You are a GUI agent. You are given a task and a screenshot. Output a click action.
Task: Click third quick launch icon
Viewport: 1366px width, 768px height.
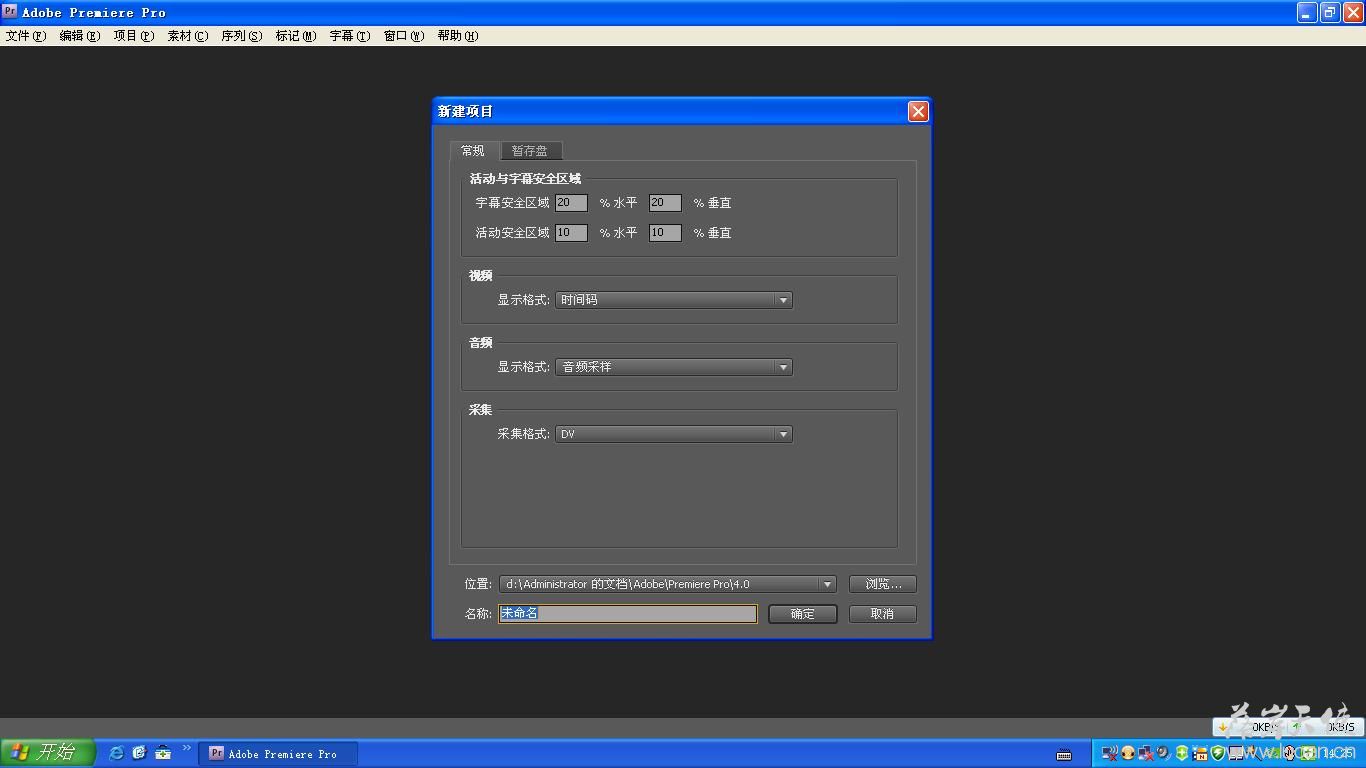tap(162, 753)
